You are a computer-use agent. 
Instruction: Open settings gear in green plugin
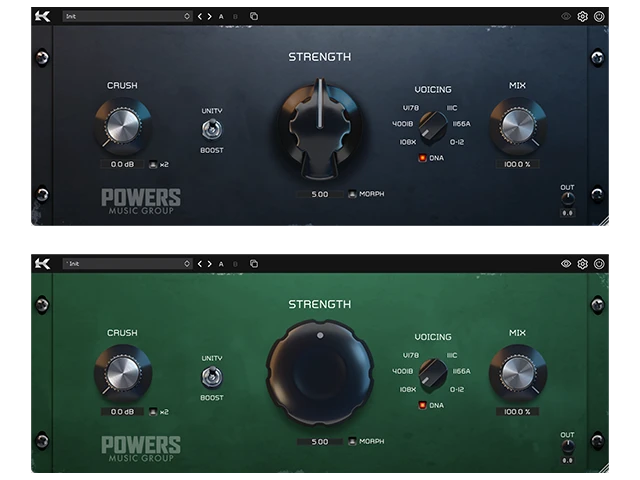point(582,264)
